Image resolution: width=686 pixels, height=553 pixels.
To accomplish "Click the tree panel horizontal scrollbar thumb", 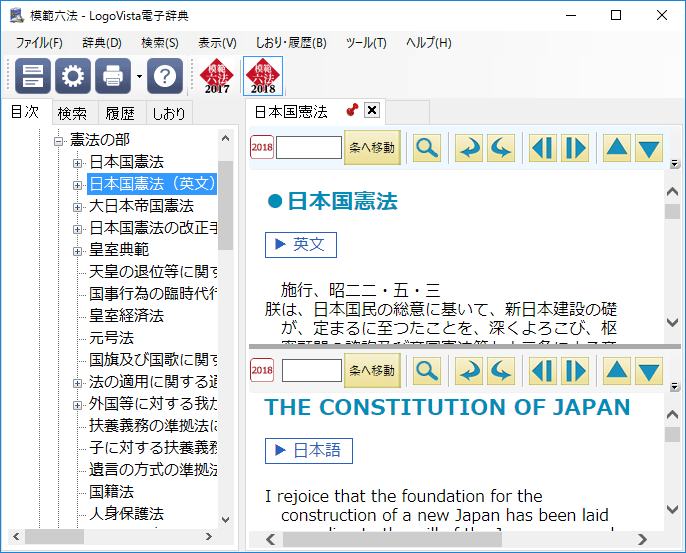I will pyautogui.click(x=55, y=536).
